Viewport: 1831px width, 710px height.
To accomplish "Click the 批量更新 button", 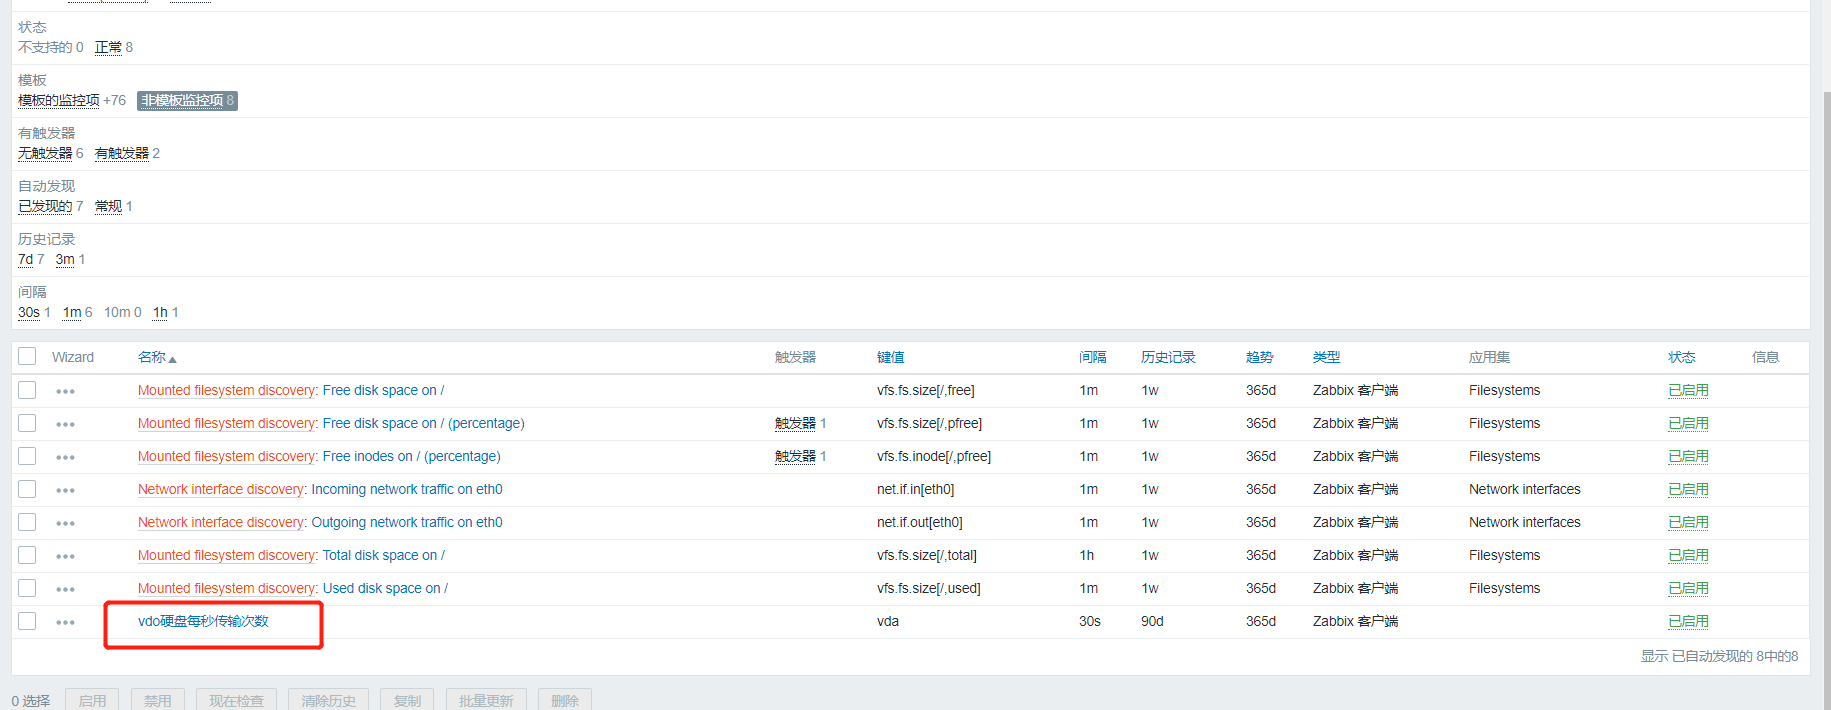I will click(486, 700).
